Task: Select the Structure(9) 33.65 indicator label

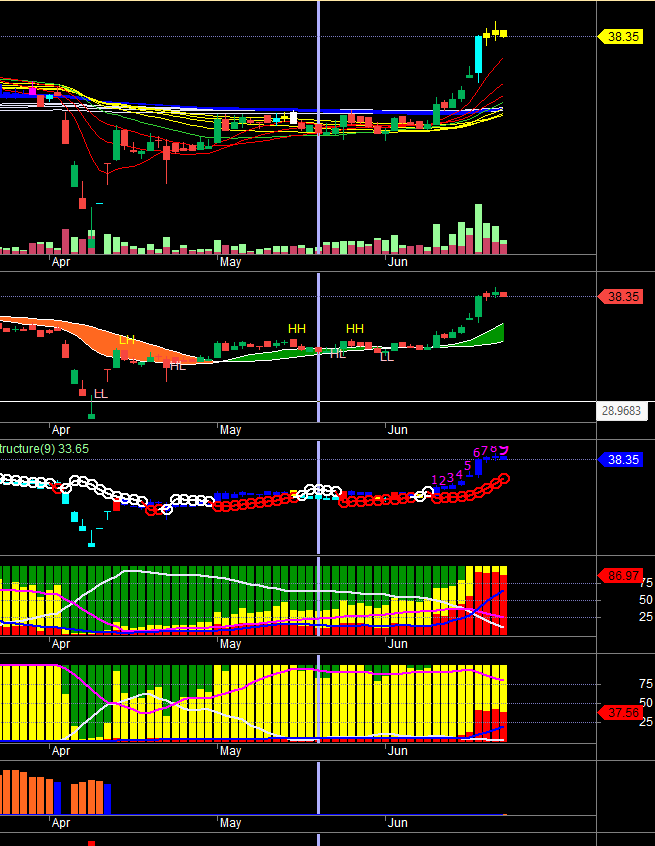Action: pos(44,449)
